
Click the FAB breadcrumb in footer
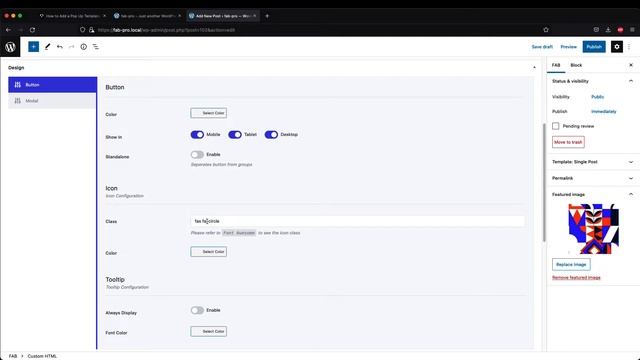(13, 356)
